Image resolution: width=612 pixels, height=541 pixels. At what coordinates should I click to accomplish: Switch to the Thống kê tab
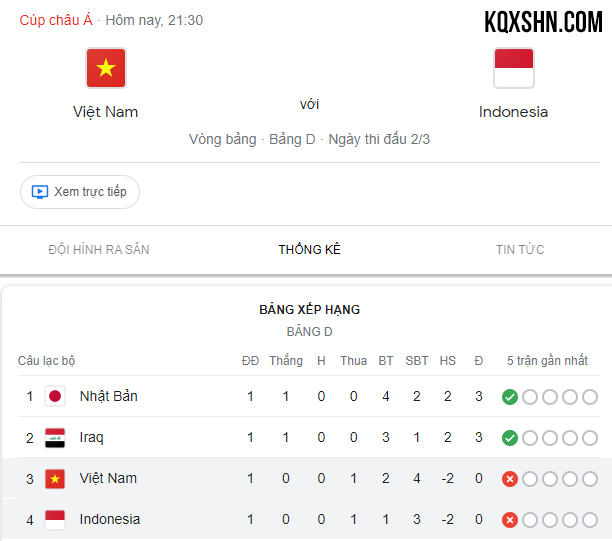click(x=310, y=249)
